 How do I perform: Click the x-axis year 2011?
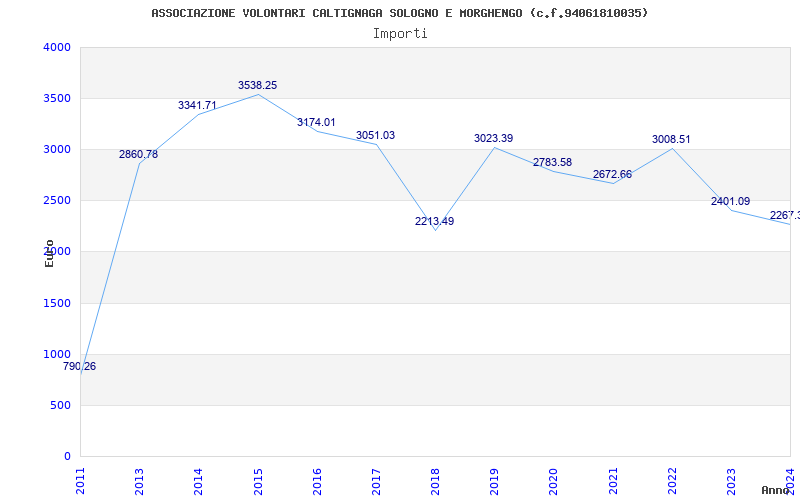81,481
